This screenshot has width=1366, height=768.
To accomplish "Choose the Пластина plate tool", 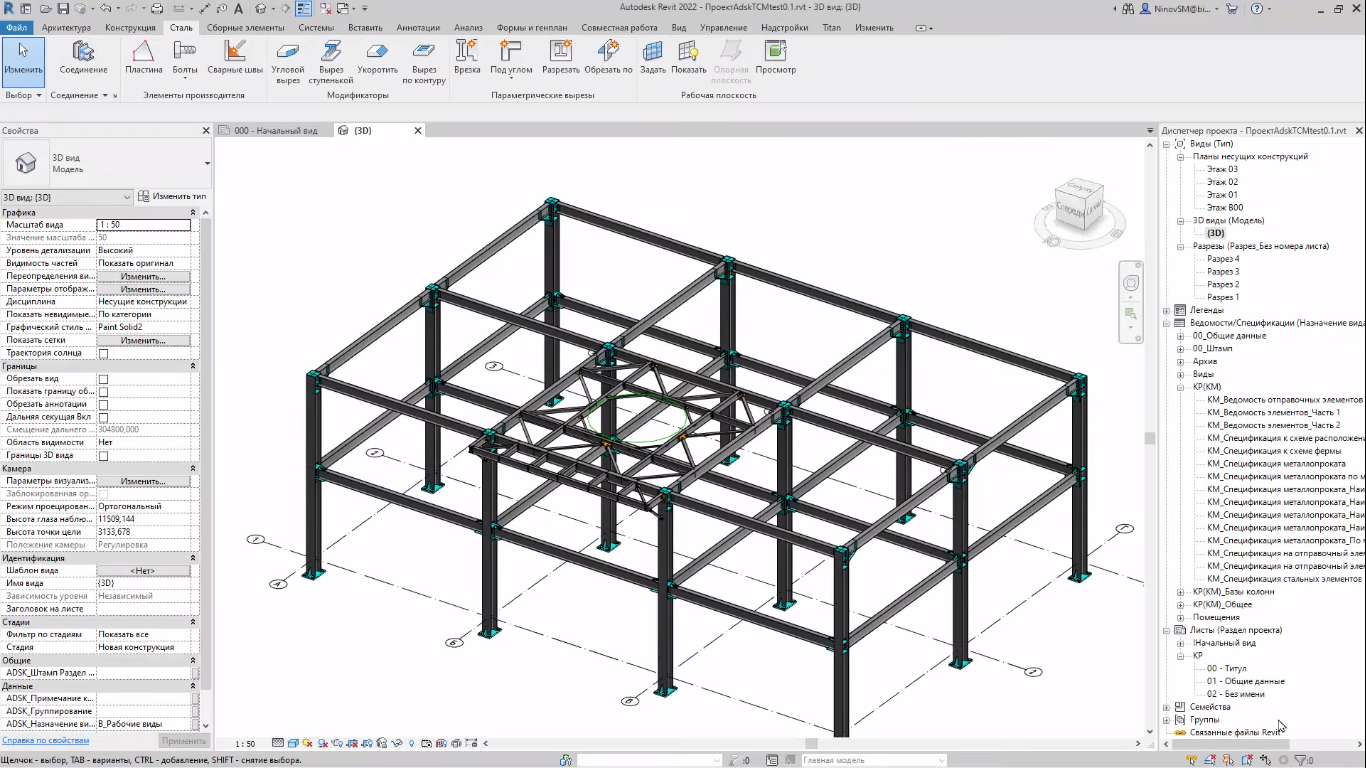I will coord(144,58).
